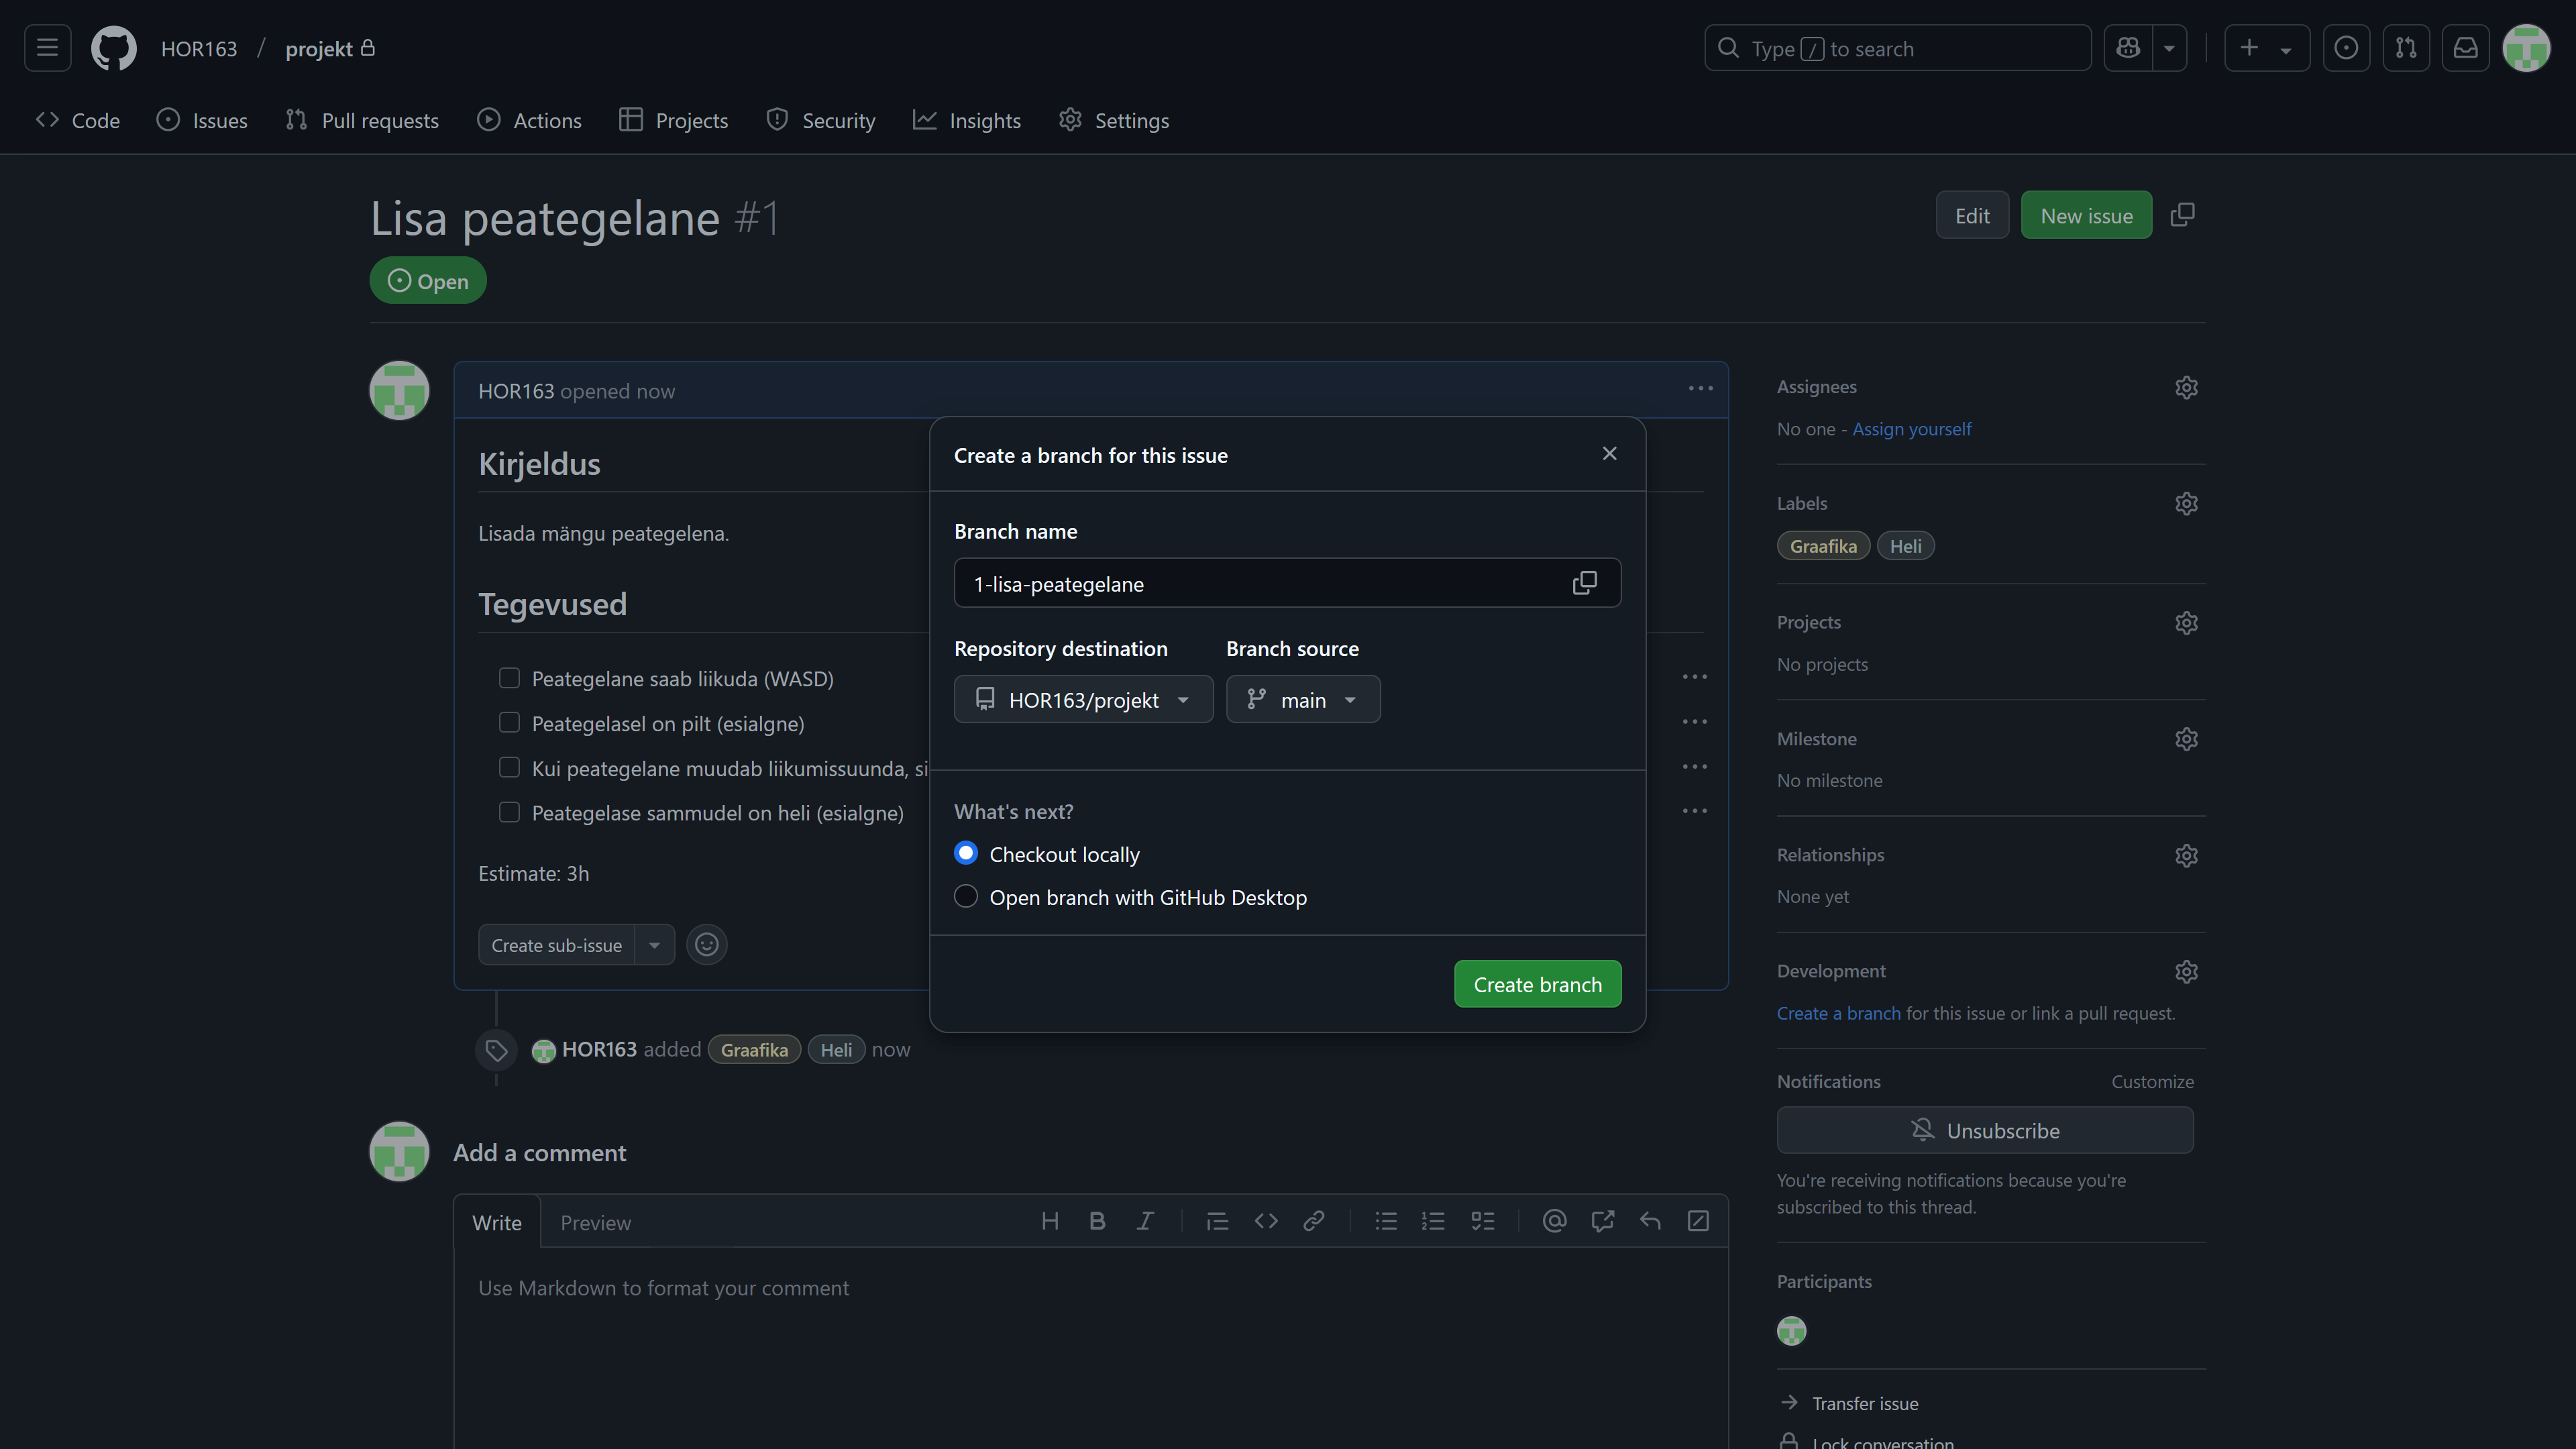Open the Code tab
Viewport: 2576px width, 1449px height.
point(78,120)
